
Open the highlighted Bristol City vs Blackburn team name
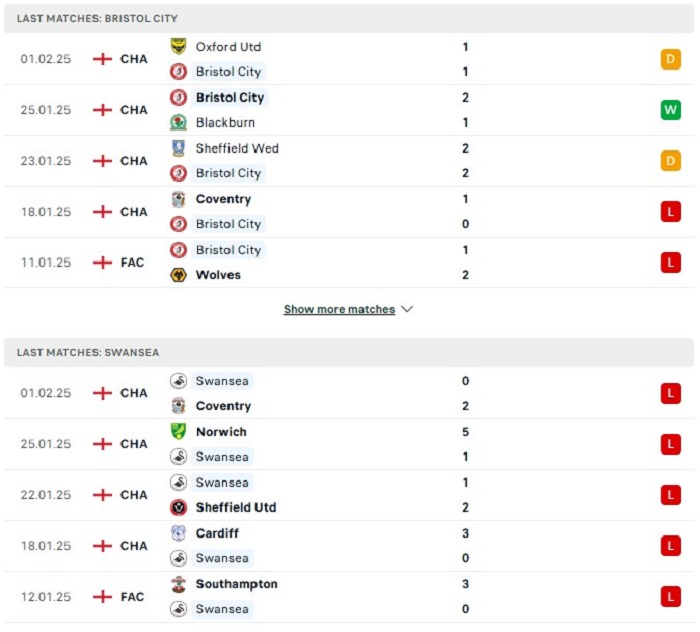(x=230, y=97)
